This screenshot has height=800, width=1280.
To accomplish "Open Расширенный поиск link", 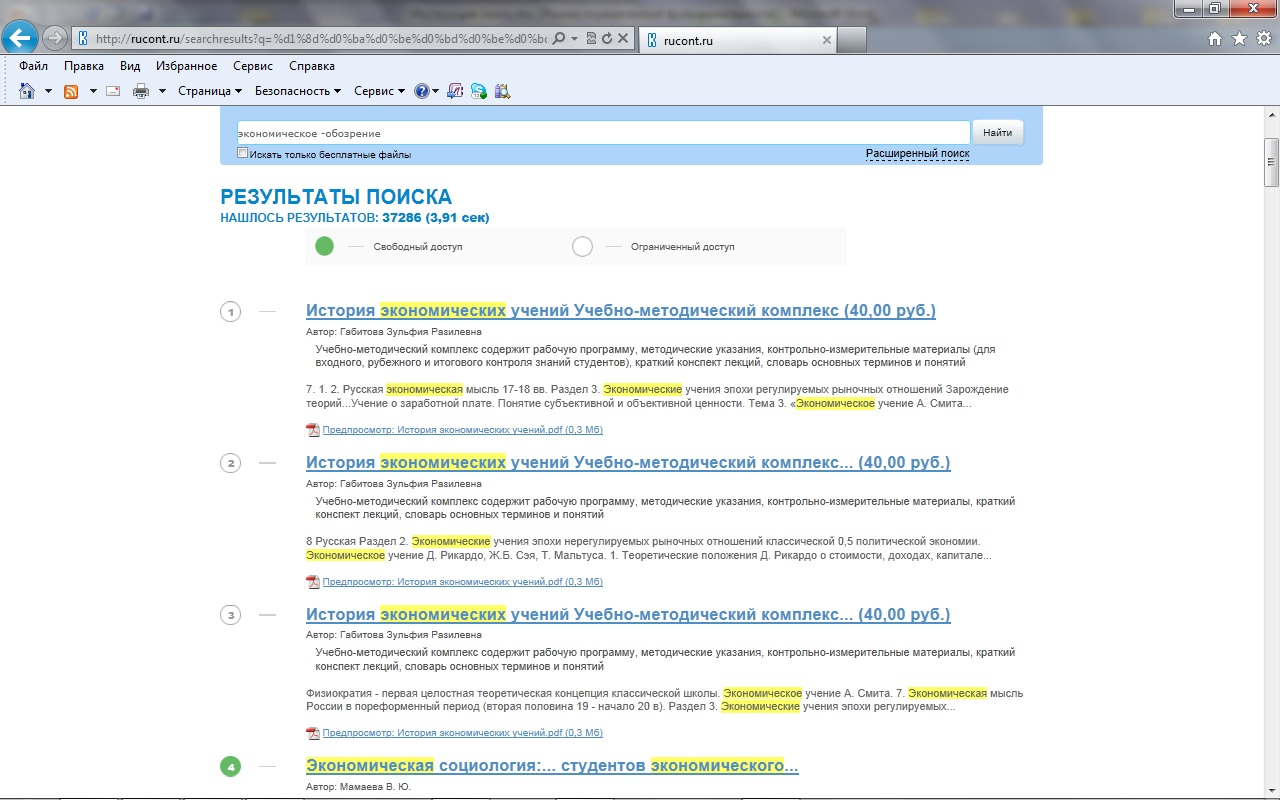I will 918,154.
